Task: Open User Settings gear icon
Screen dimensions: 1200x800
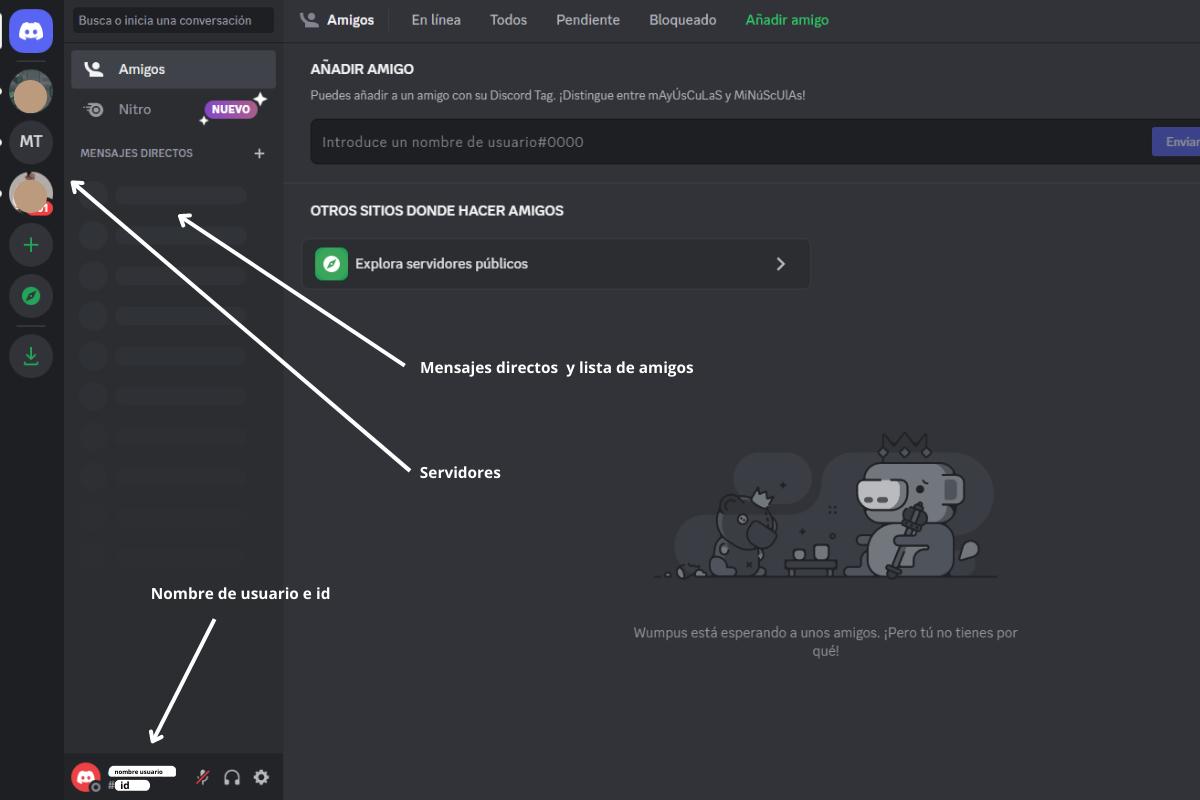Action: point(261,777)
